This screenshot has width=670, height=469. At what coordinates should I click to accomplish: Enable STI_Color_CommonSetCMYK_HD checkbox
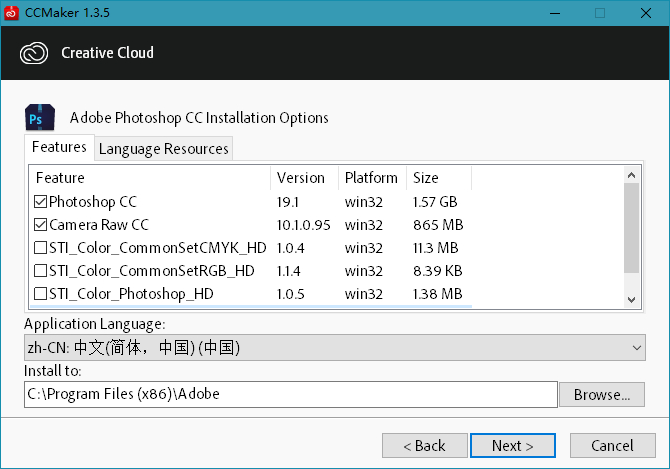[40, 248]
